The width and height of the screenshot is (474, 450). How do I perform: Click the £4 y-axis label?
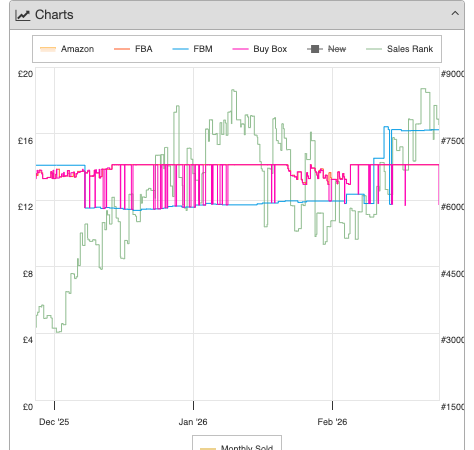(x=28, y=340)
